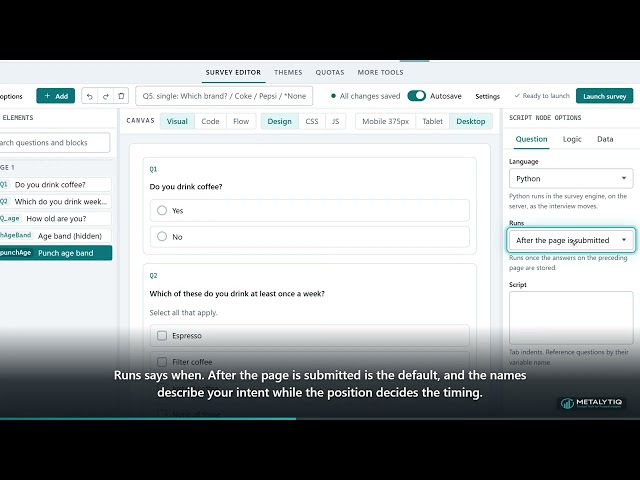Select the Age band (hidden) element
Image resolution: width=640 pixels, height=480 pixels.
pos(55,236)
